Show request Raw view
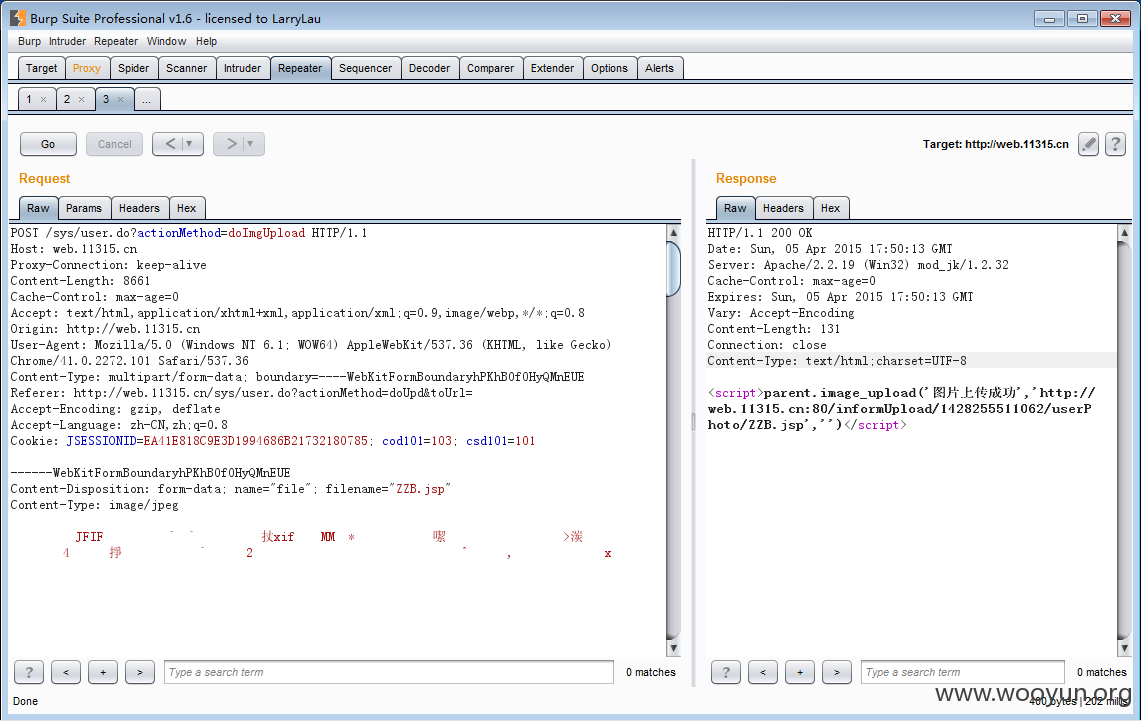The height and width of the screenshot is (722, 1141). (38, 208)
